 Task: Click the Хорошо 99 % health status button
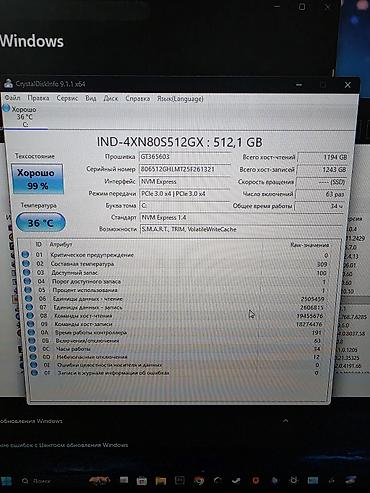pos(37,179)
